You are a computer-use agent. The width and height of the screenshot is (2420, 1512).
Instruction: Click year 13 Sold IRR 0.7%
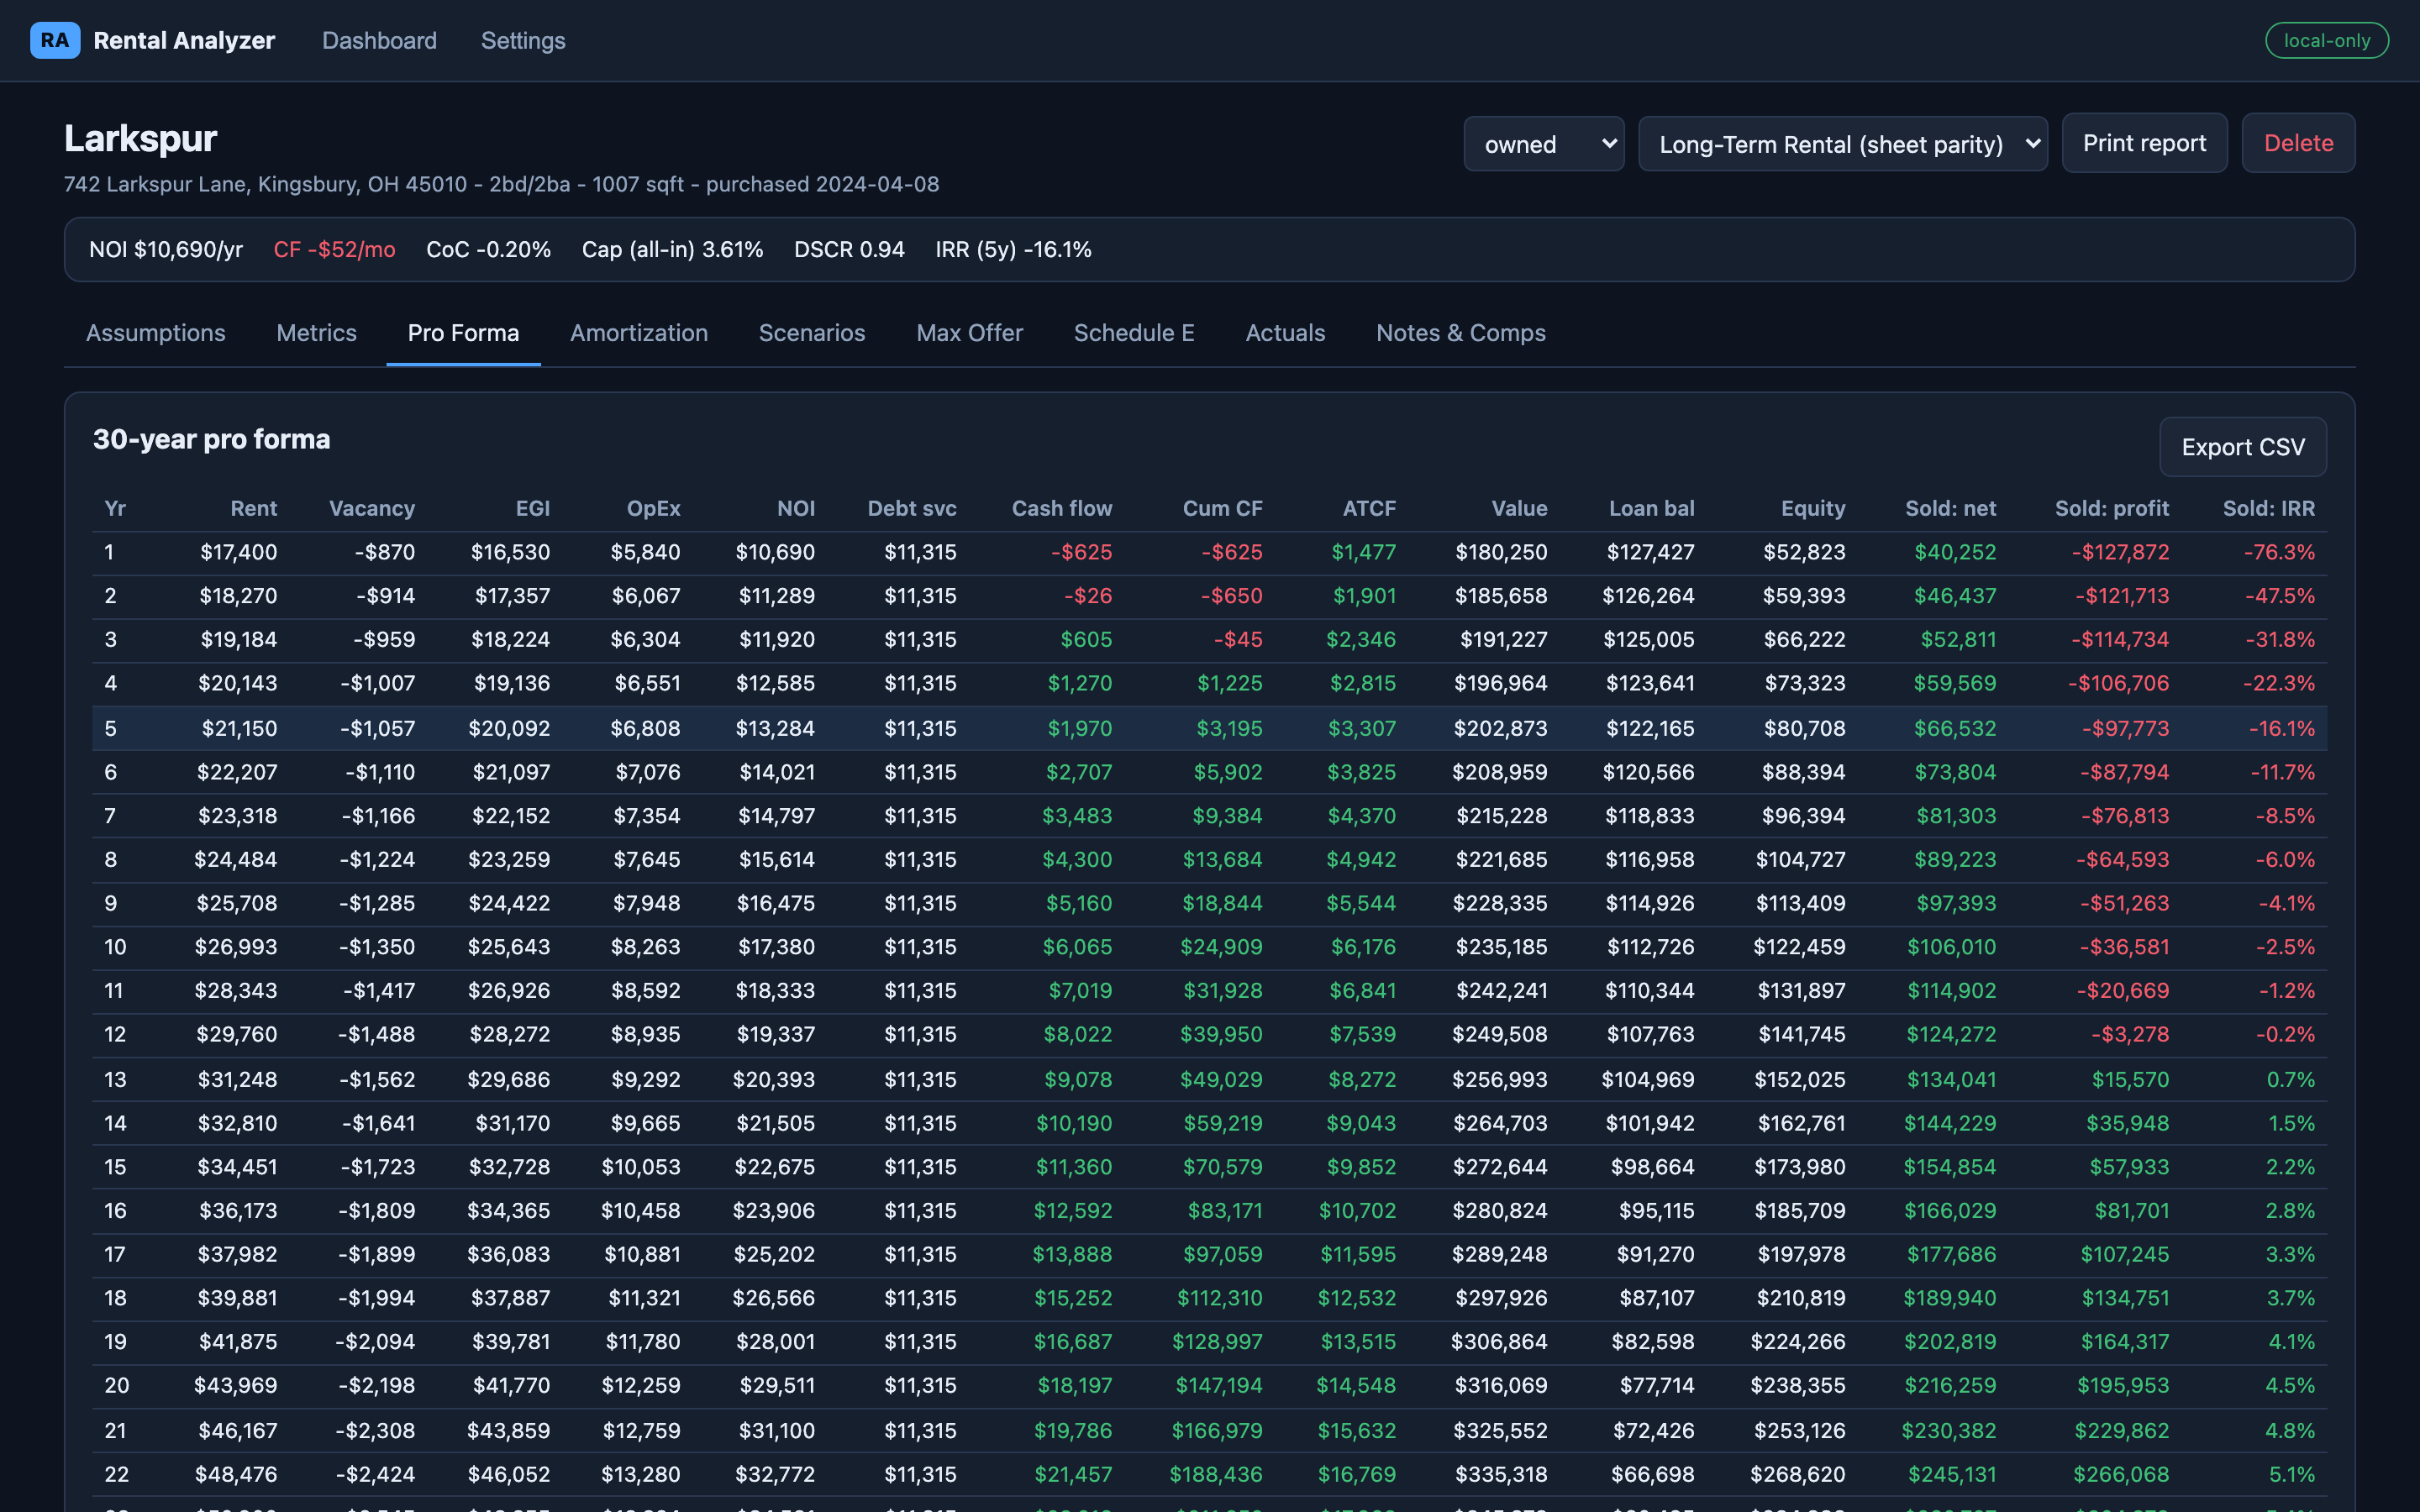click(x=2291, y=1079)
